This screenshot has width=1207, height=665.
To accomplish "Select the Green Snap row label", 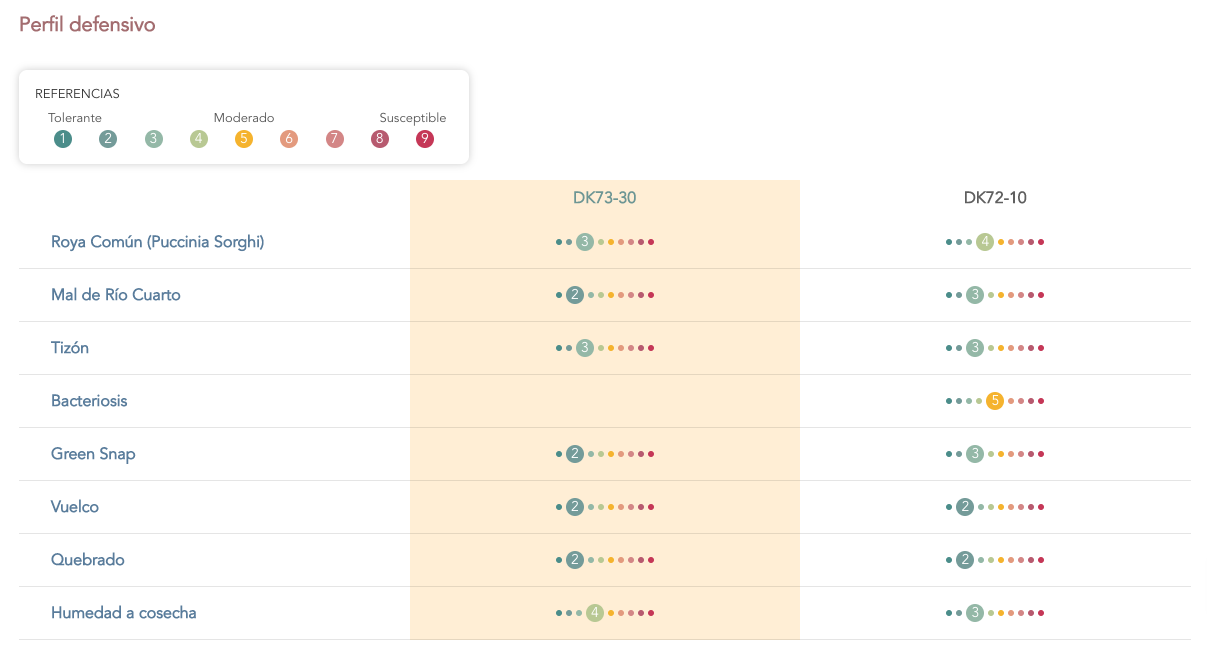I will tap(93, 454).
